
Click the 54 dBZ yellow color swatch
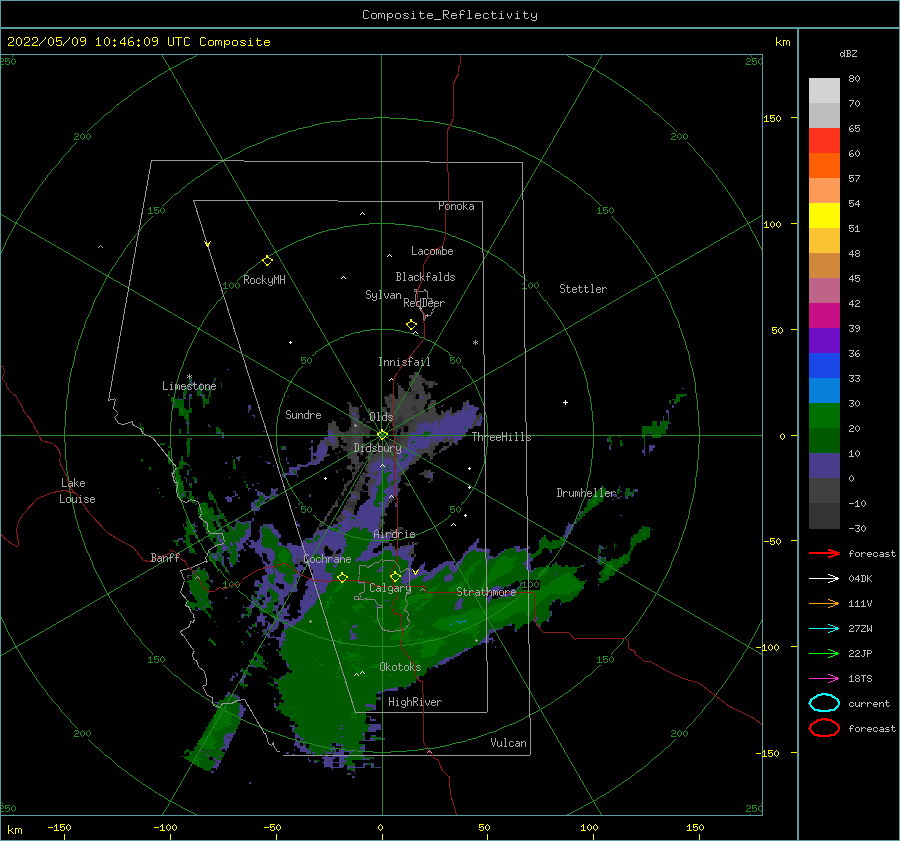point(824,215)
